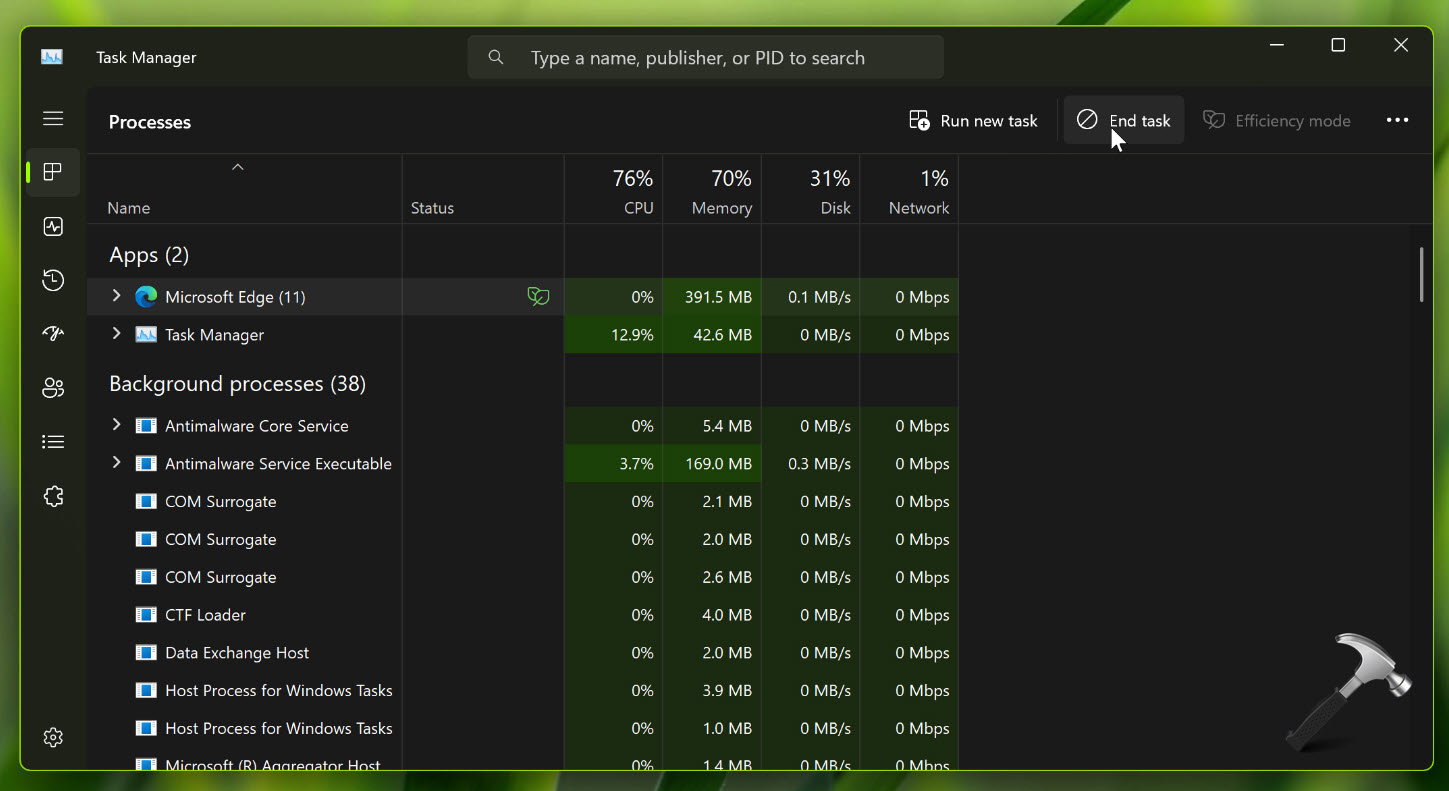Expand the Task Manager process entry

coord(116,334)
